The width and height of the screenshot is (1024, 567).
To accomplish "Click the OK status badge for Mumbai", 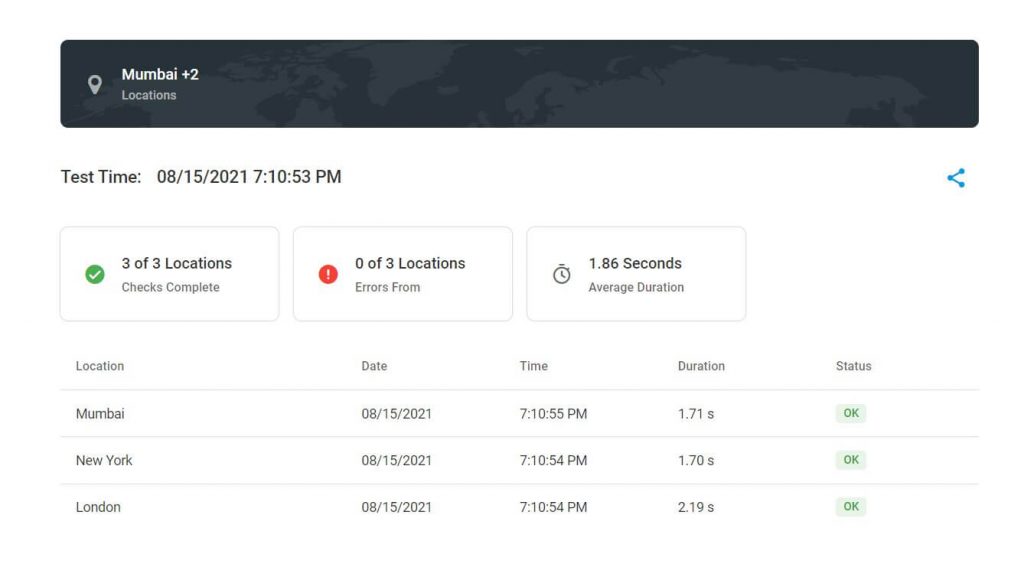I will (851, 413).
